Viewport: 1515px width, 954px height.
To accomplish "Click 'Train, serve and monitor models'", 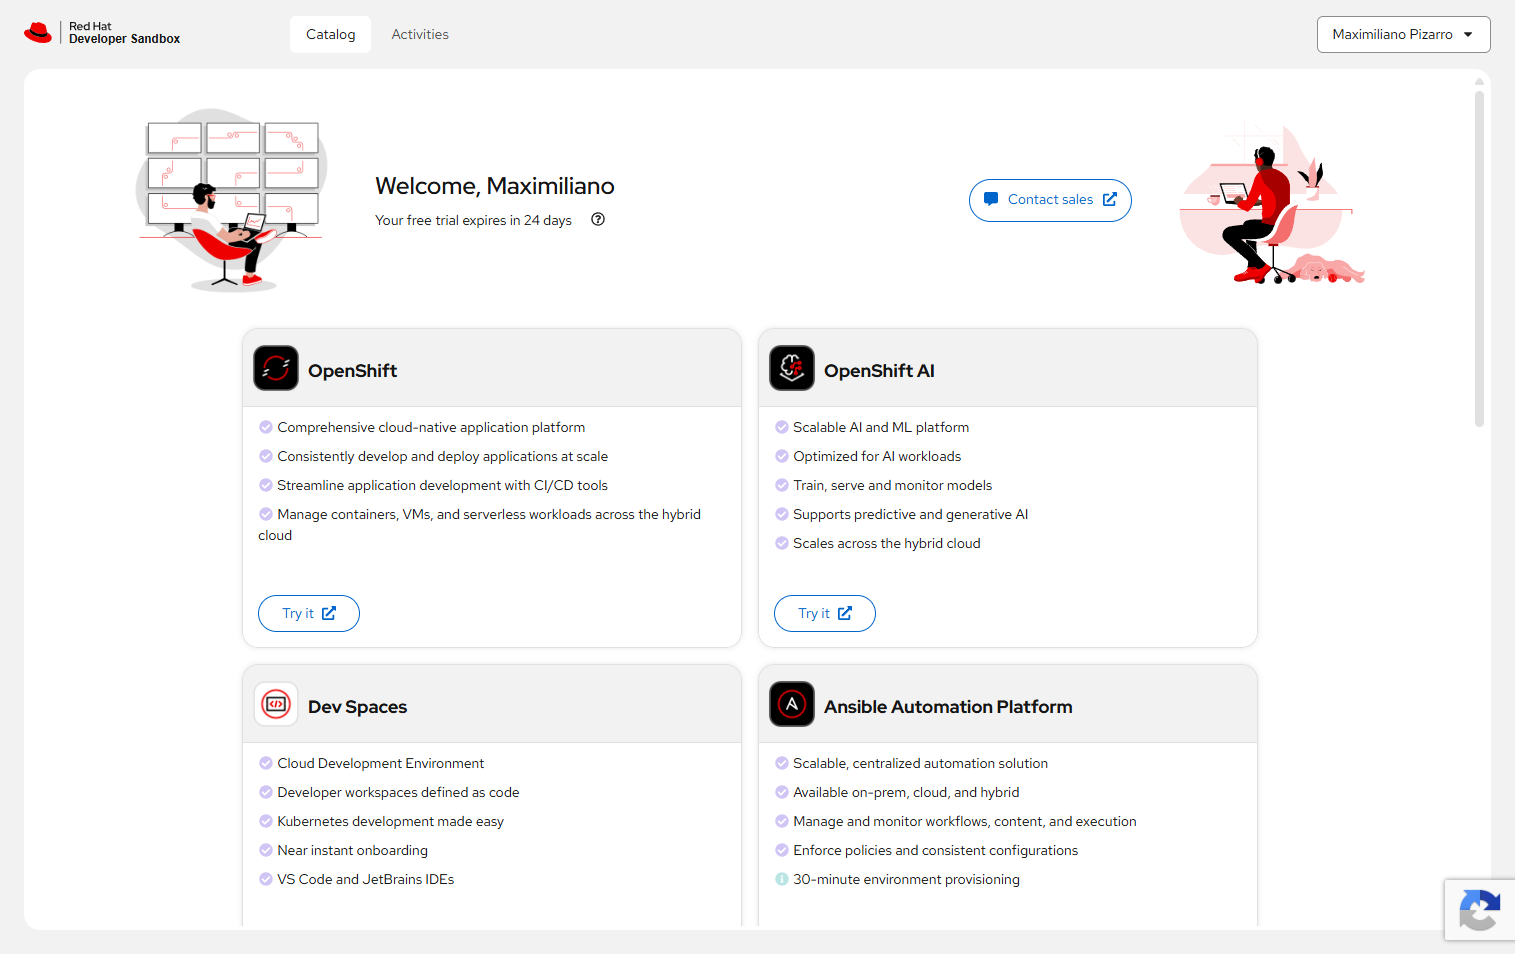I will pos(892,485).
